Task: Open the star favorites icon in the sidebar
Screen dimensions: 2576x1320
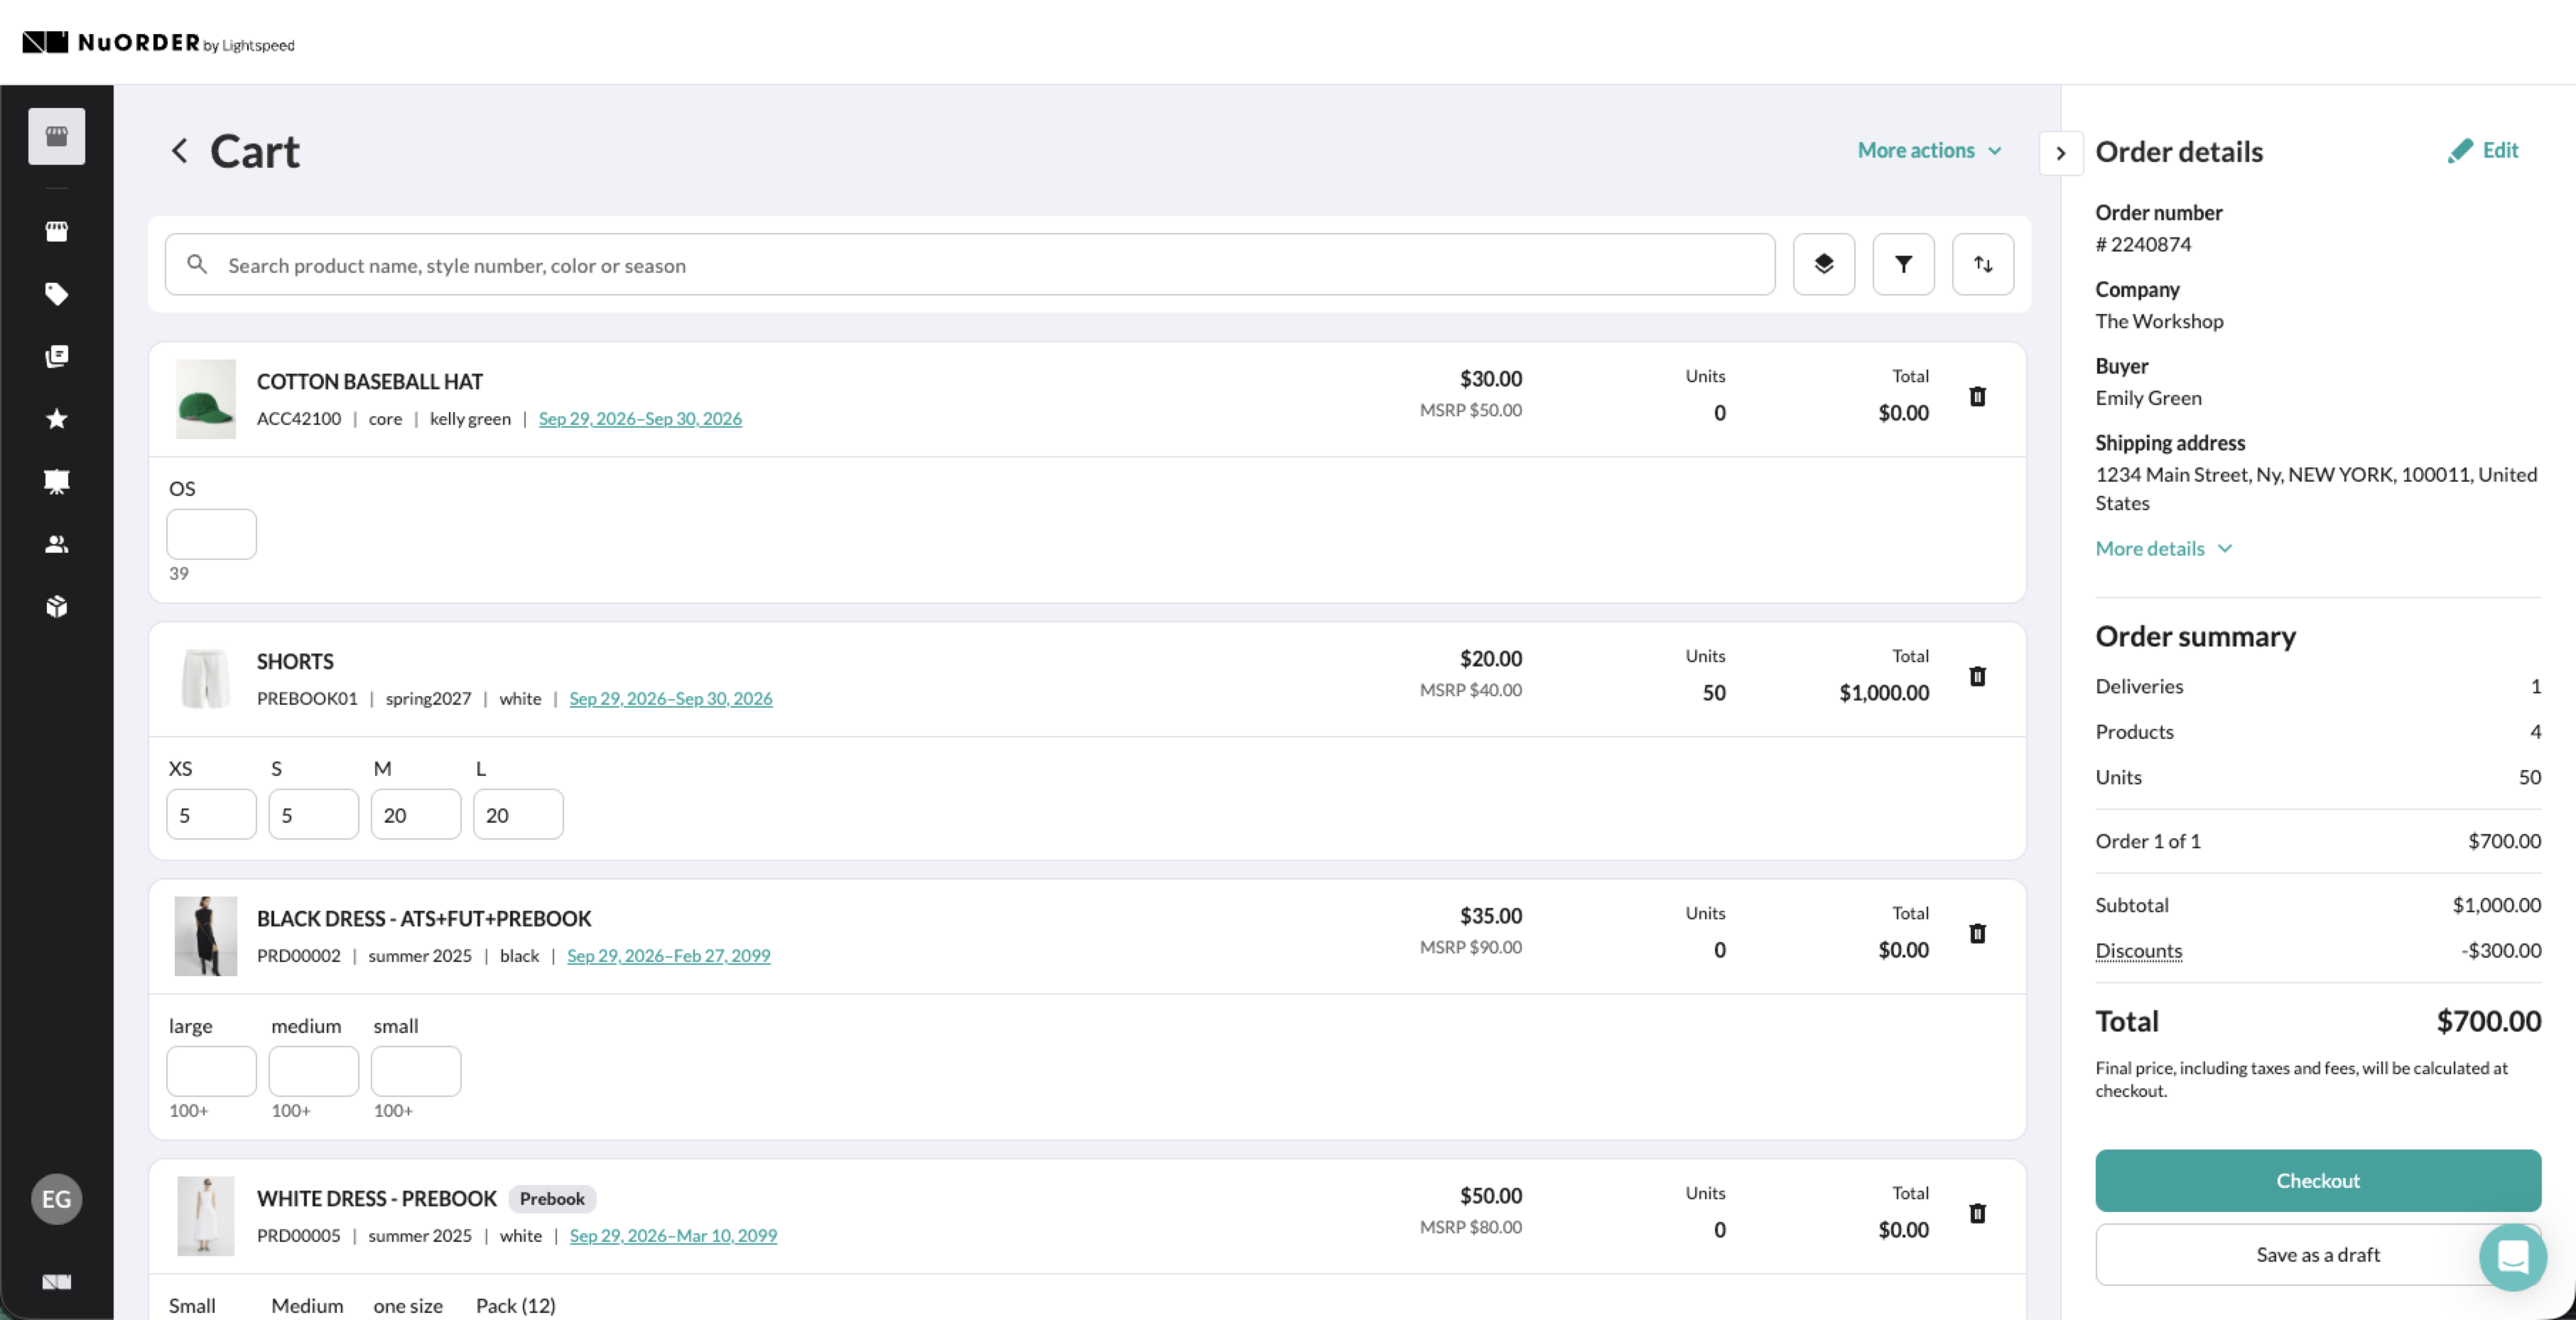Action: [x=57, y=419]
